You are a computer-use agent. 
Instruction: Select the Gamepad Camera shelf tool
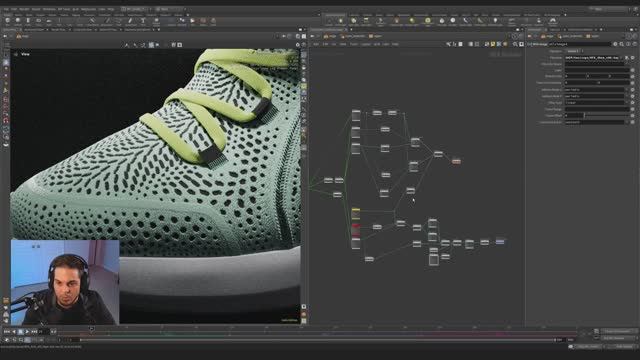tap(553, 22)
